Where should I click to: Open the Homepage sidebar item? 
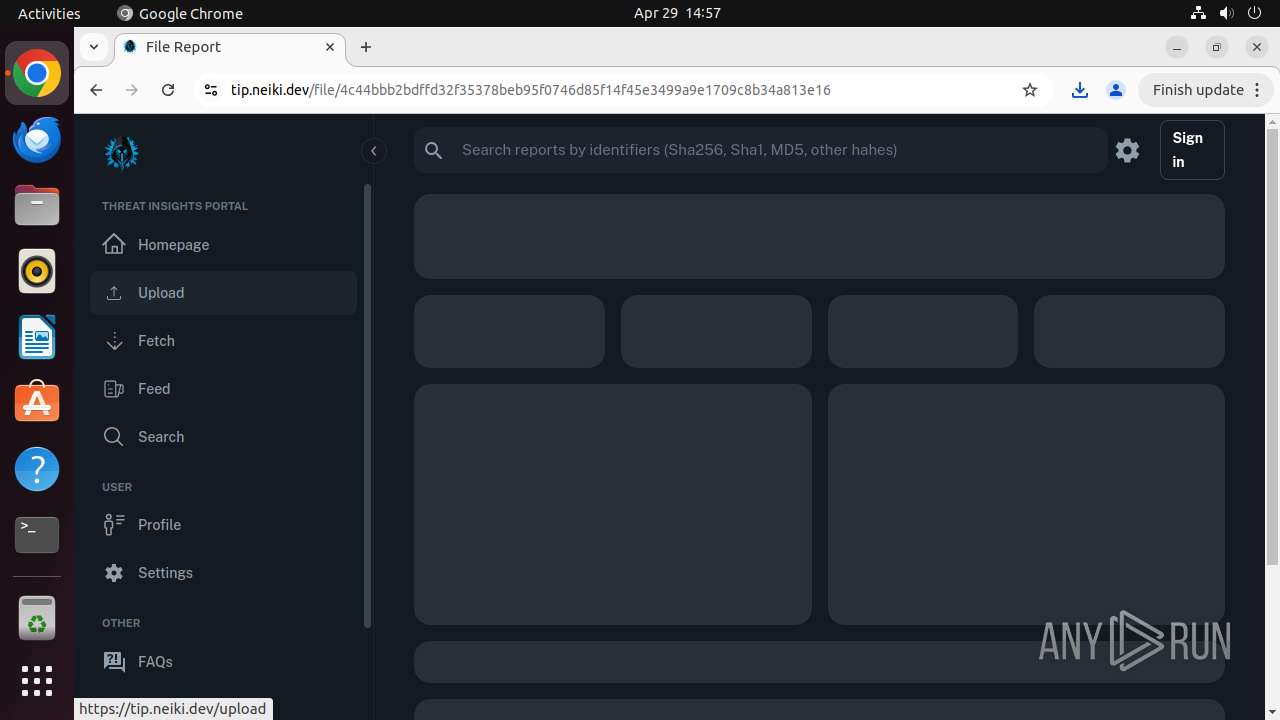click(x=223, y=245)
